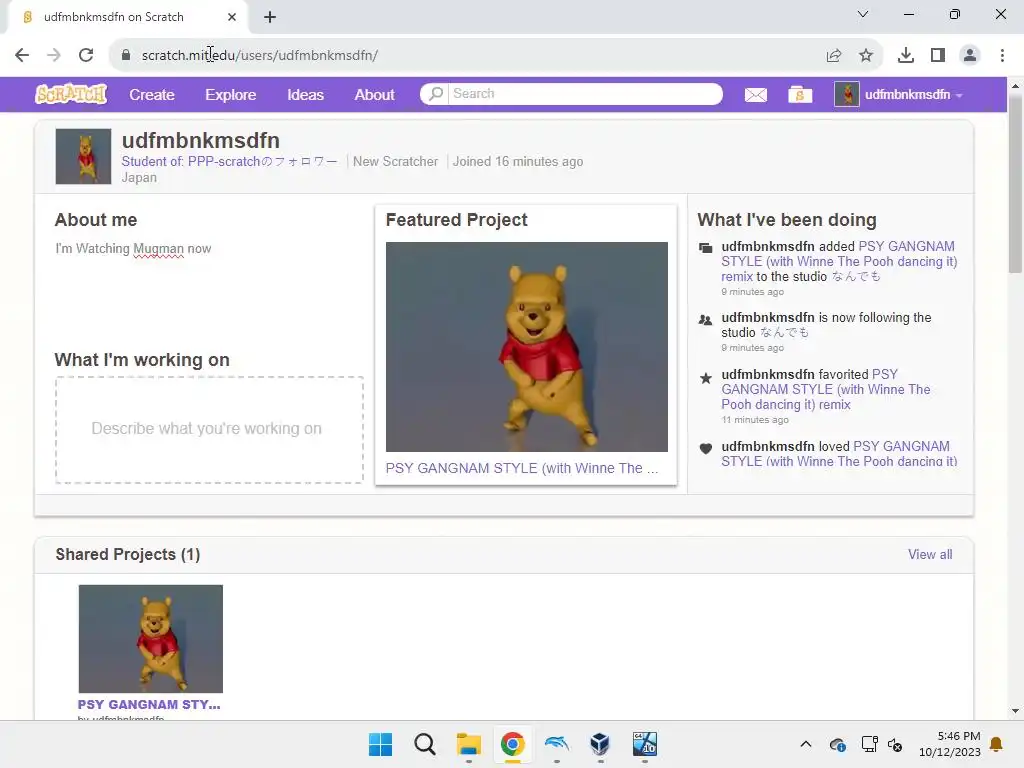Open PSY GANGNAM STY... shared project title
Image resolution: width=1024 pixels, height=768 pixels.
click(149, 705)
